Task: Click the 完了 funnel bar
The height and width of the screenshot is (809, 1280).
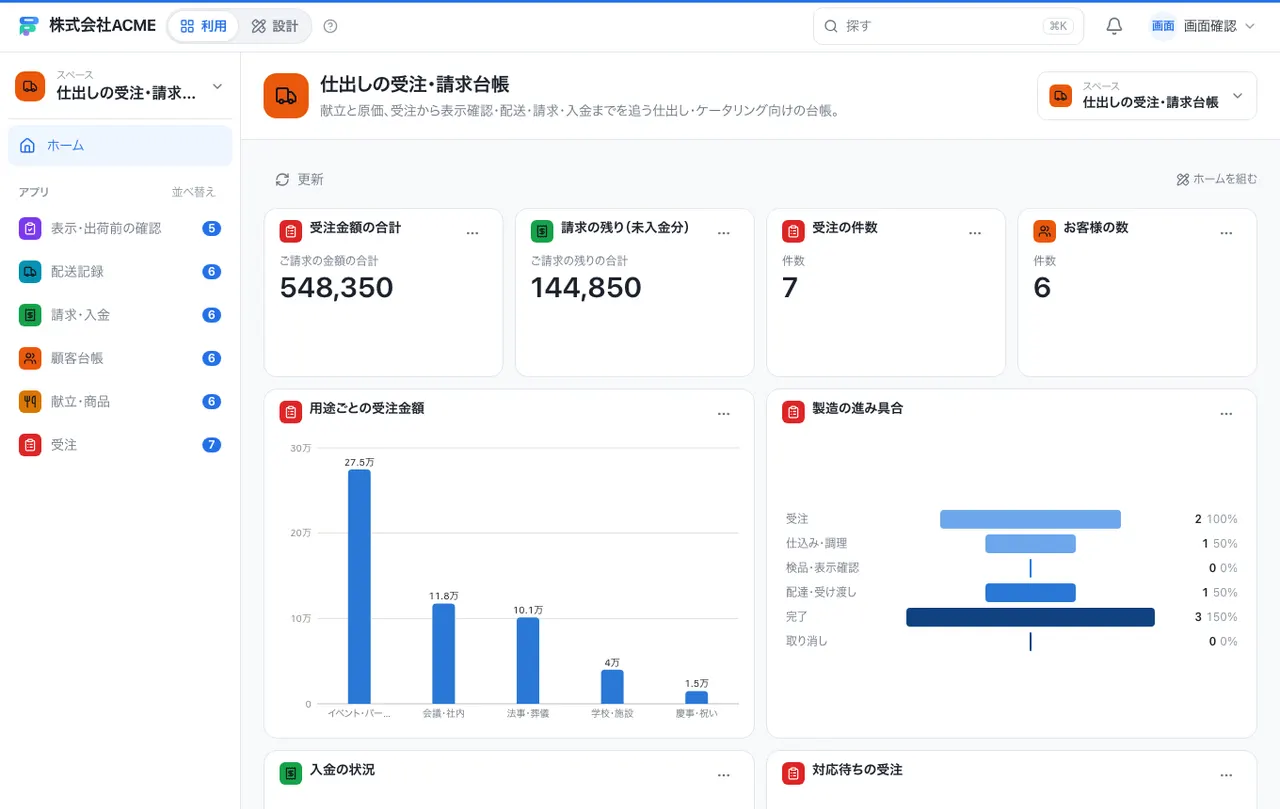Action: 1030,617
